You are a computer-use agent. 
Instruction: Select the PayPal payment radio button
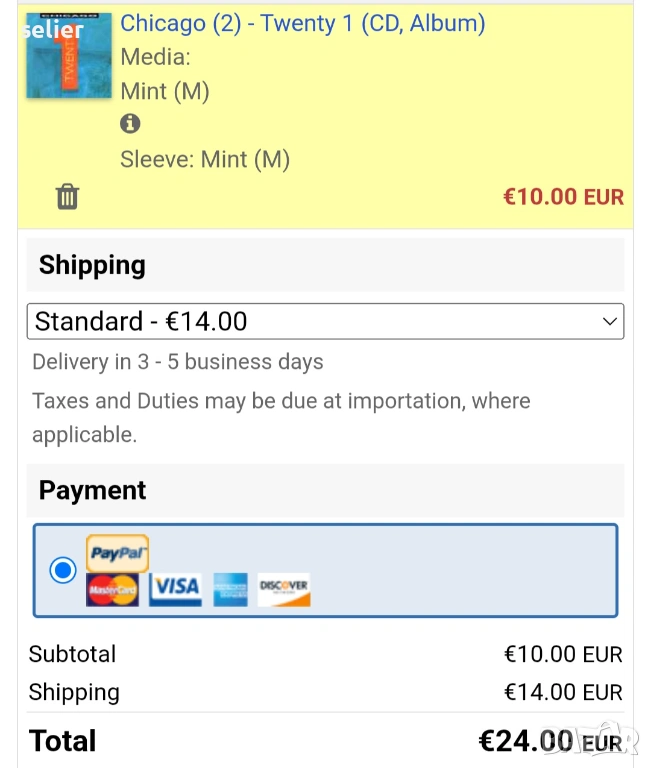click(x=63, y=570)
